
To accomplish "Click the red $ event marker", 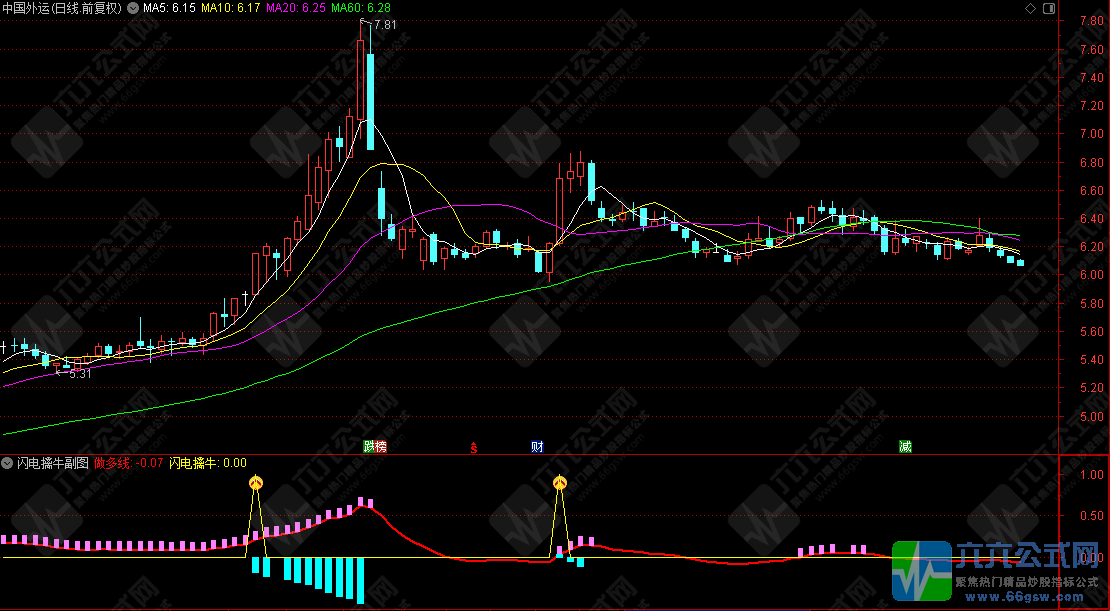I will pyautogui.click(x=473, y=447).
